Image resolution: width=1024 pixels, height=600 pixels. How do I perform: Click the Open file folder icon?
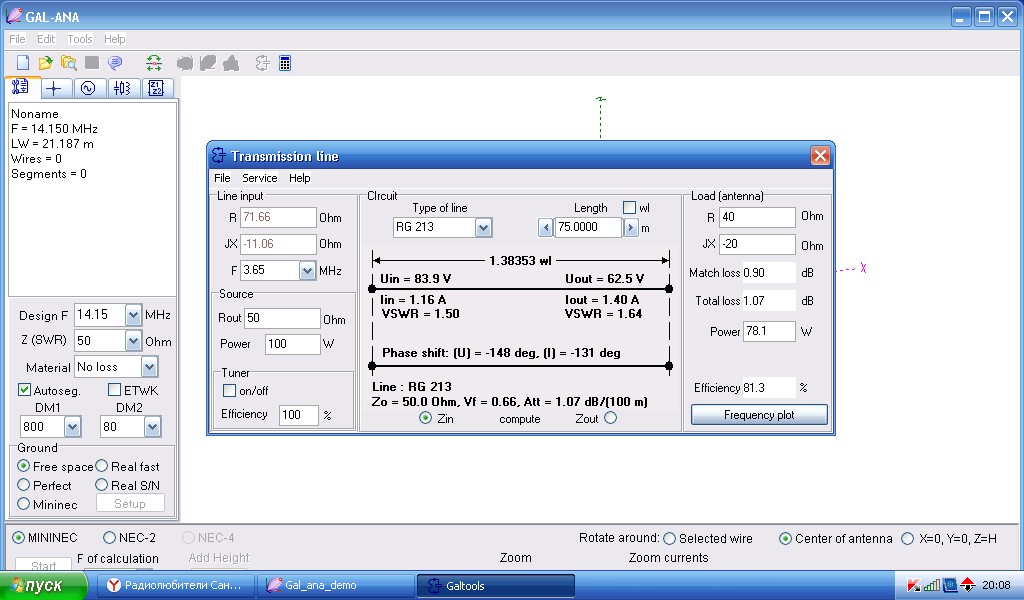pyautogui.click(x=45, y=63)
